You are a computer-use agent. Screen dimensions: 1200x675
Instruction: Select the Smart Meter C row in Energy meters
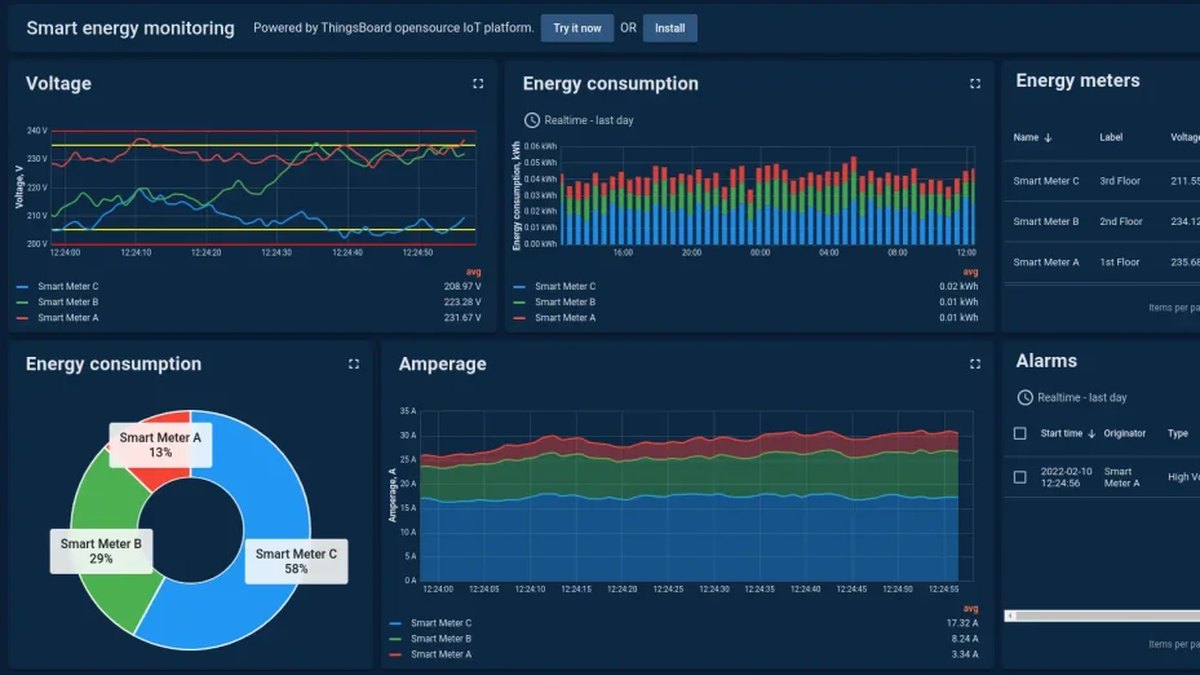[1102, 181]
